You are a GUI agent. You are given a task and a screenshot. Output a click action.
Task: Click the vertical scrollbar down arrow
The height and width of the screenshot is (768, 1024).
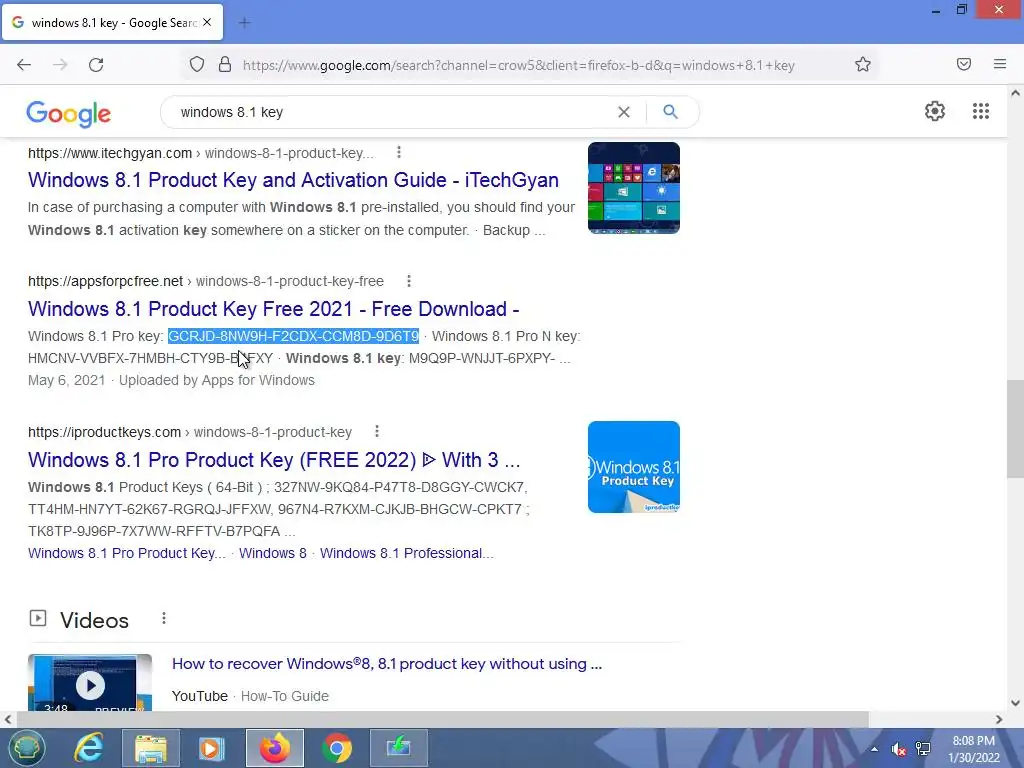1015,703
